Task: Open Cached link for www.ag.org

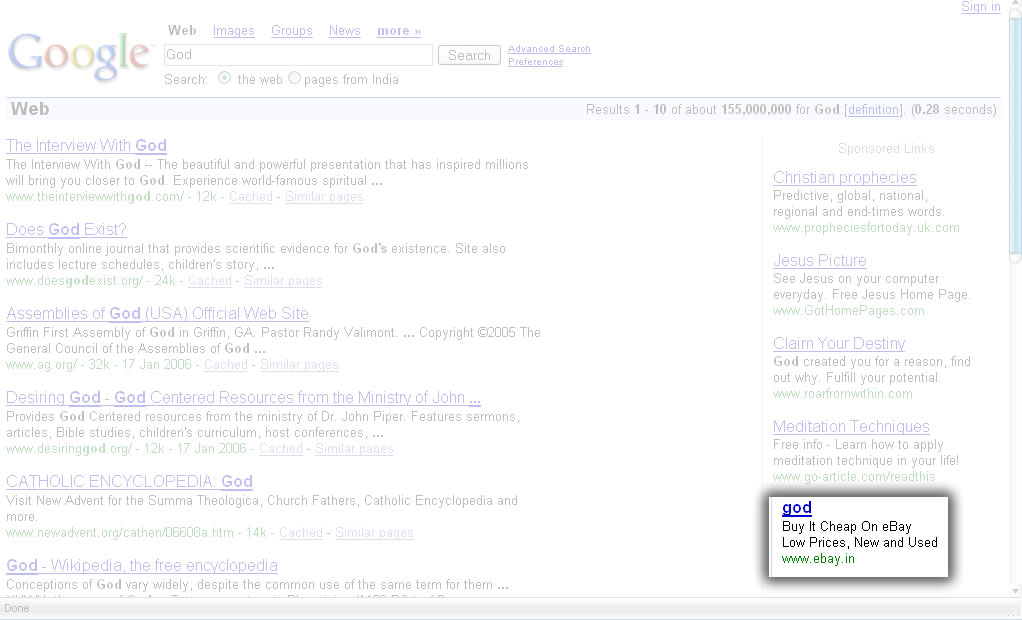Action: tap(226, 365)
